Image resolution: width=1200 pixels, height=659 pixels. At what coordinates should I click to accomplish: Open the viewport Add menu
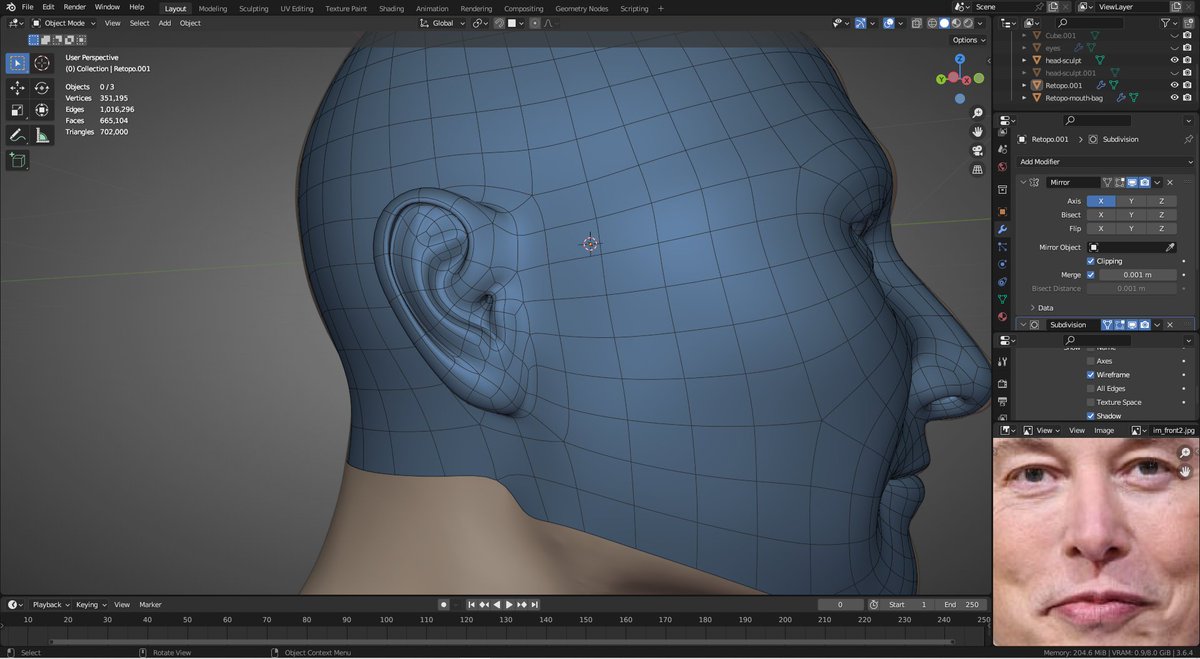point(164,23)
